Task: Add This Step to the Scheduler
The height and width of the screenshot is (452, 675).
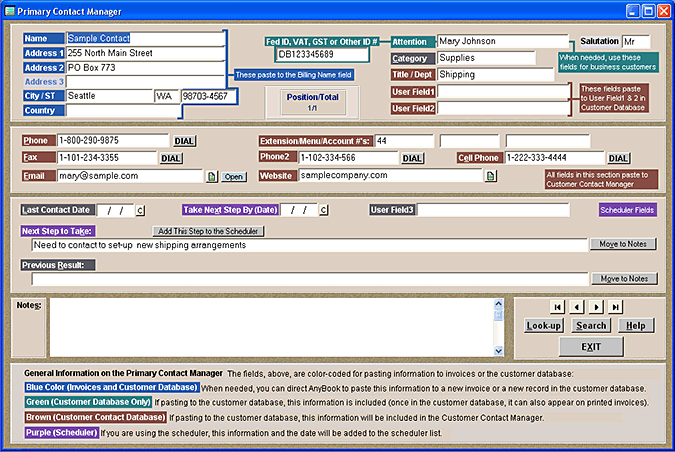Action: 208,231
